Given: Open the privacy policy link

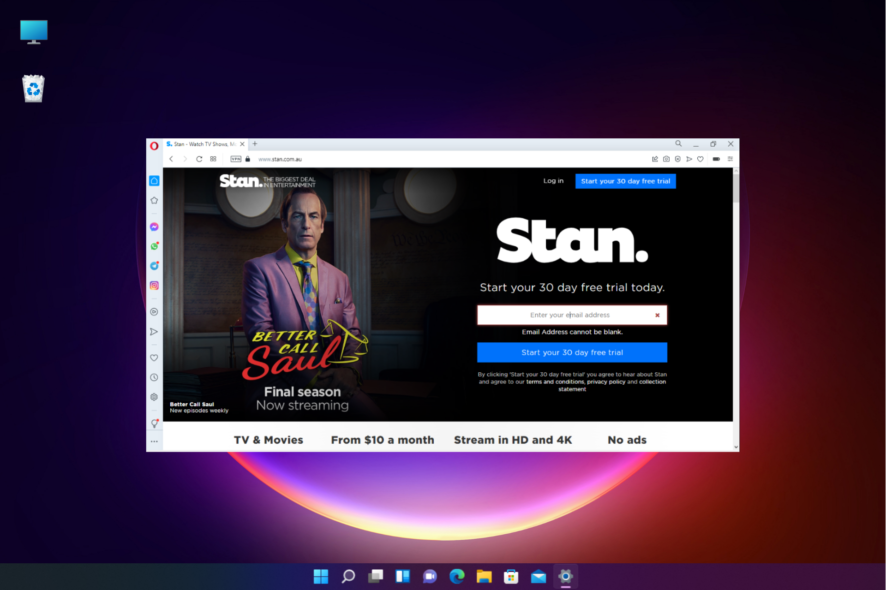Looking at the screenshot, I should pos(606,382).
